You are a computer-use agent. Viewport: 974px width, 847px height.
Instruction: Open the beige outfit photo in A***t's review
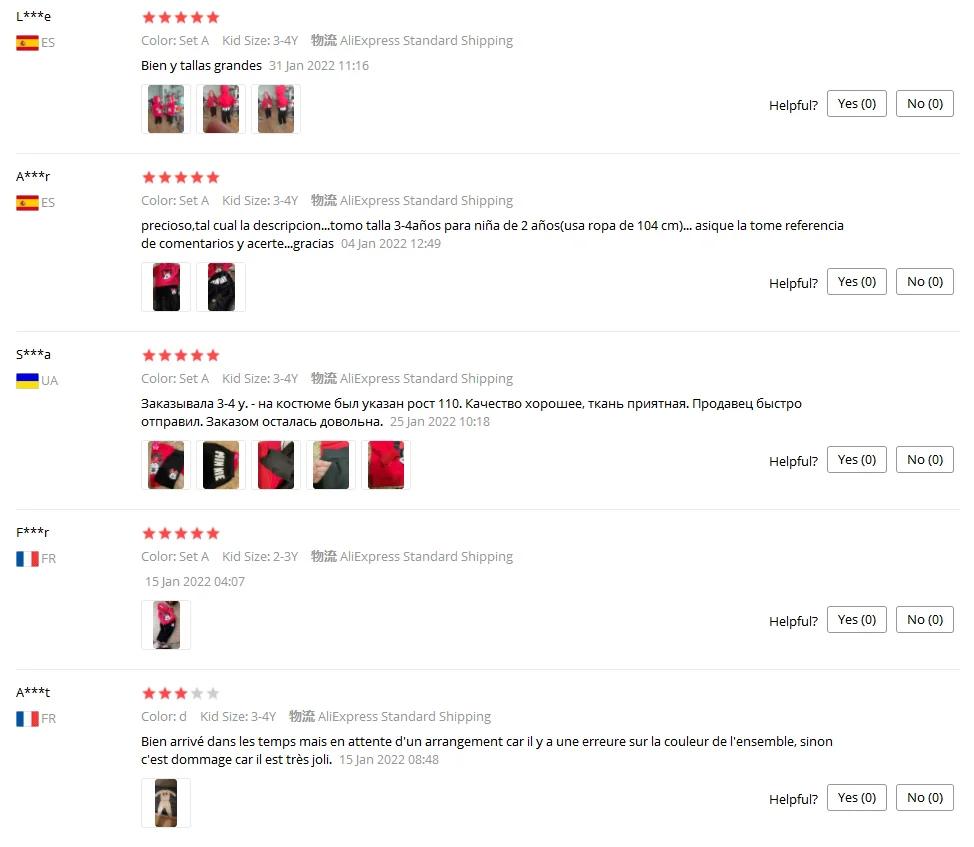[166, 803]
